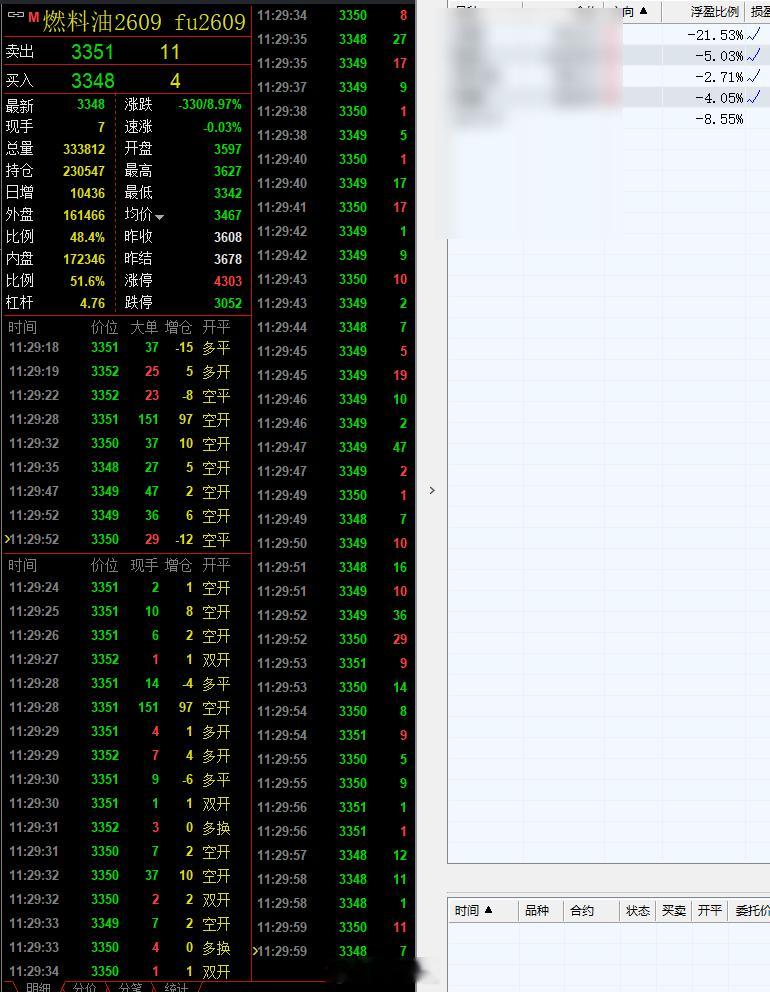This screenshot has width=770, height=992.
Task: Click the 均价 value 3467
Action: click(x=228, y=215)
